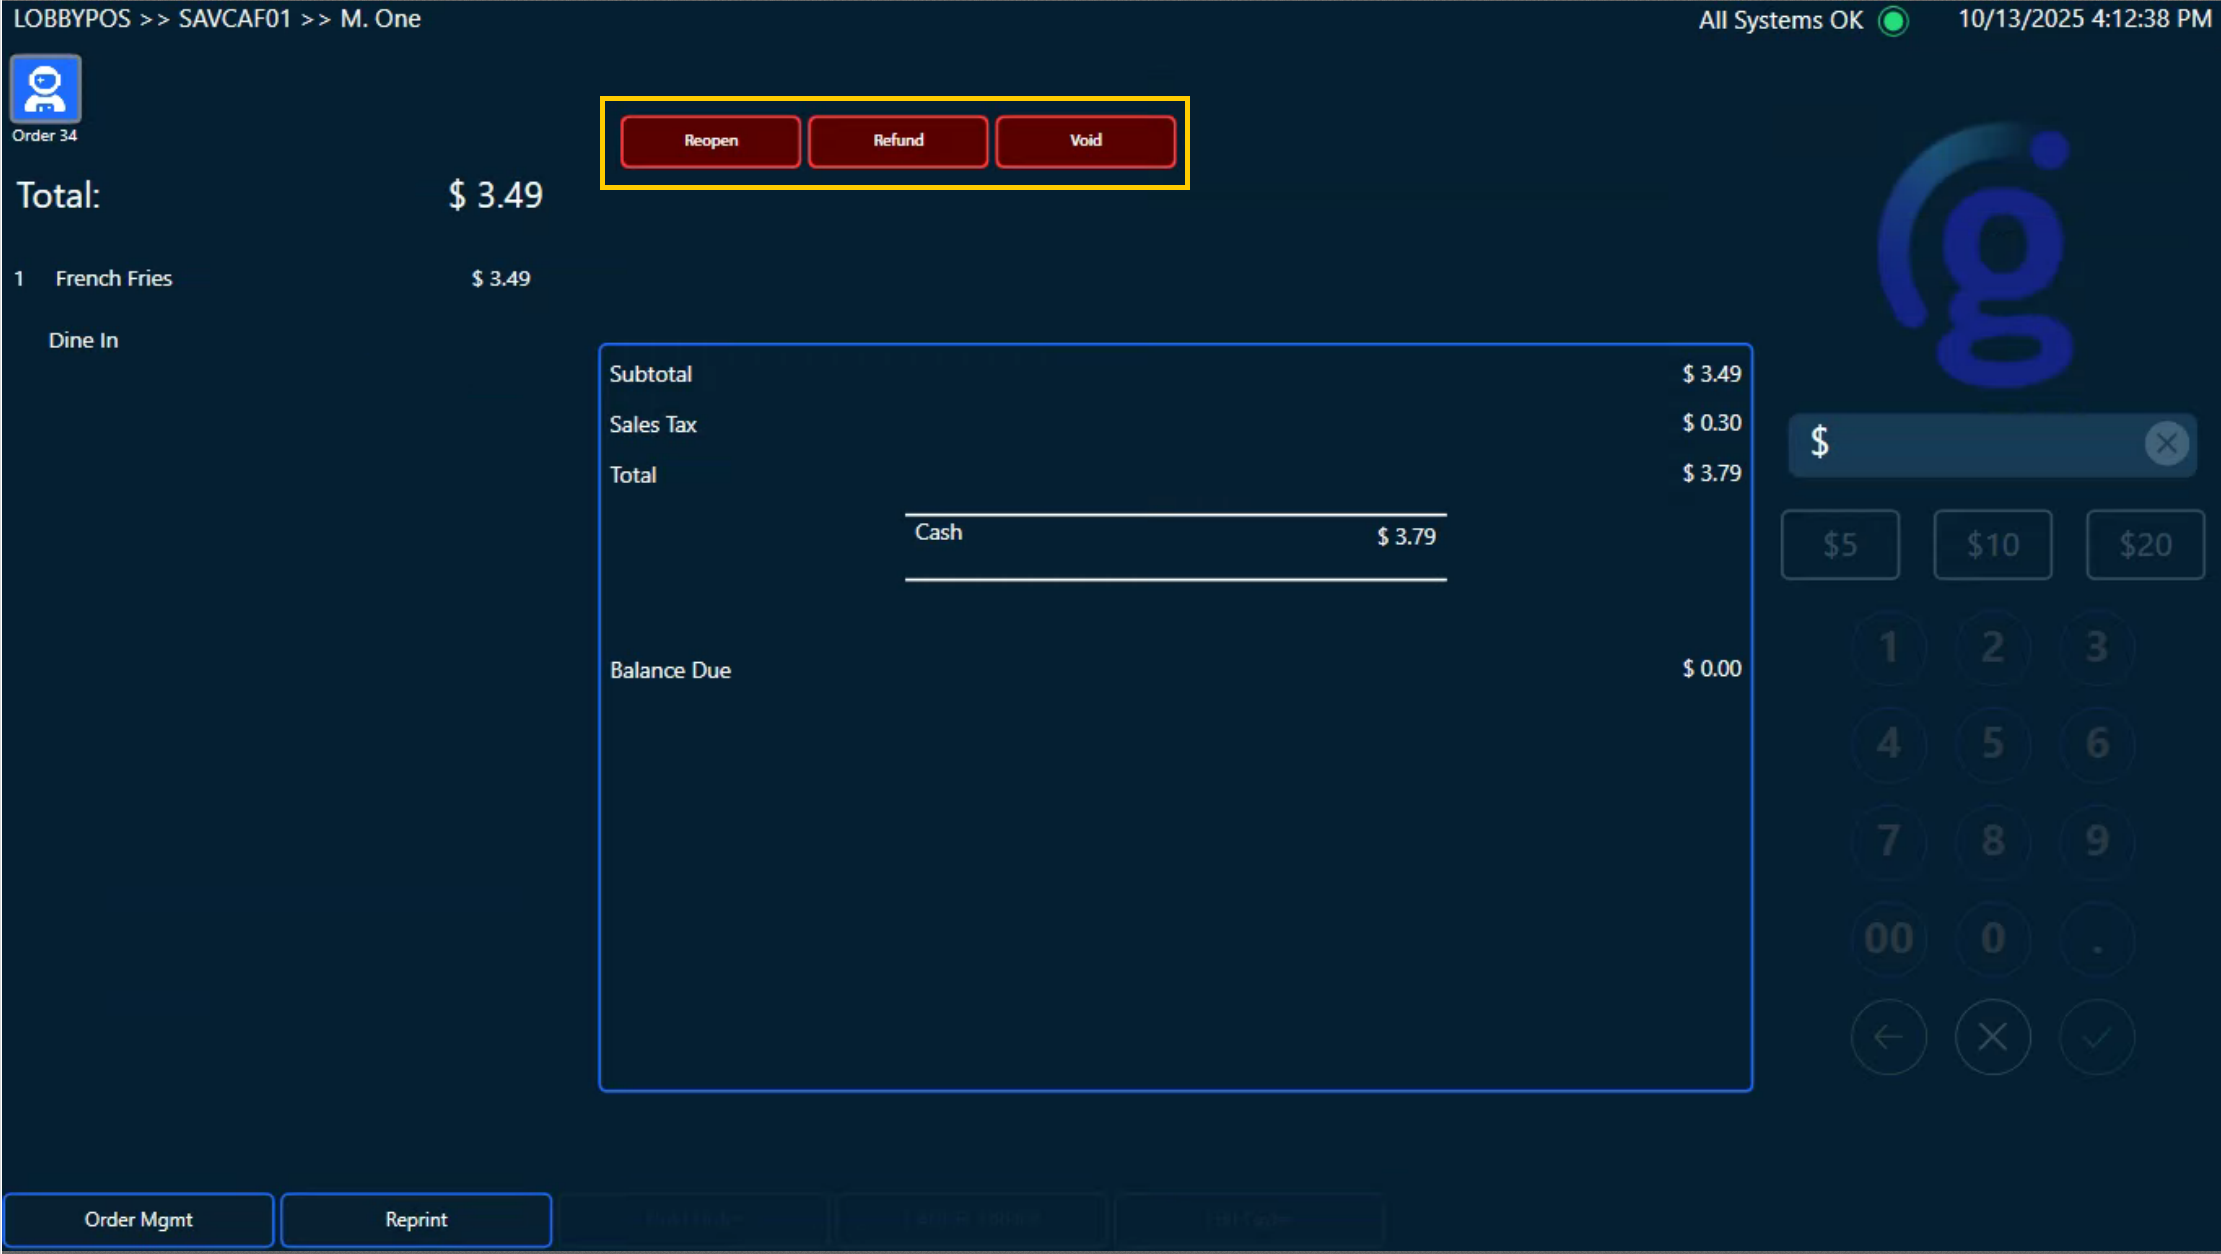Refund this order
2221x1254 pixels.
pos(898,141)
